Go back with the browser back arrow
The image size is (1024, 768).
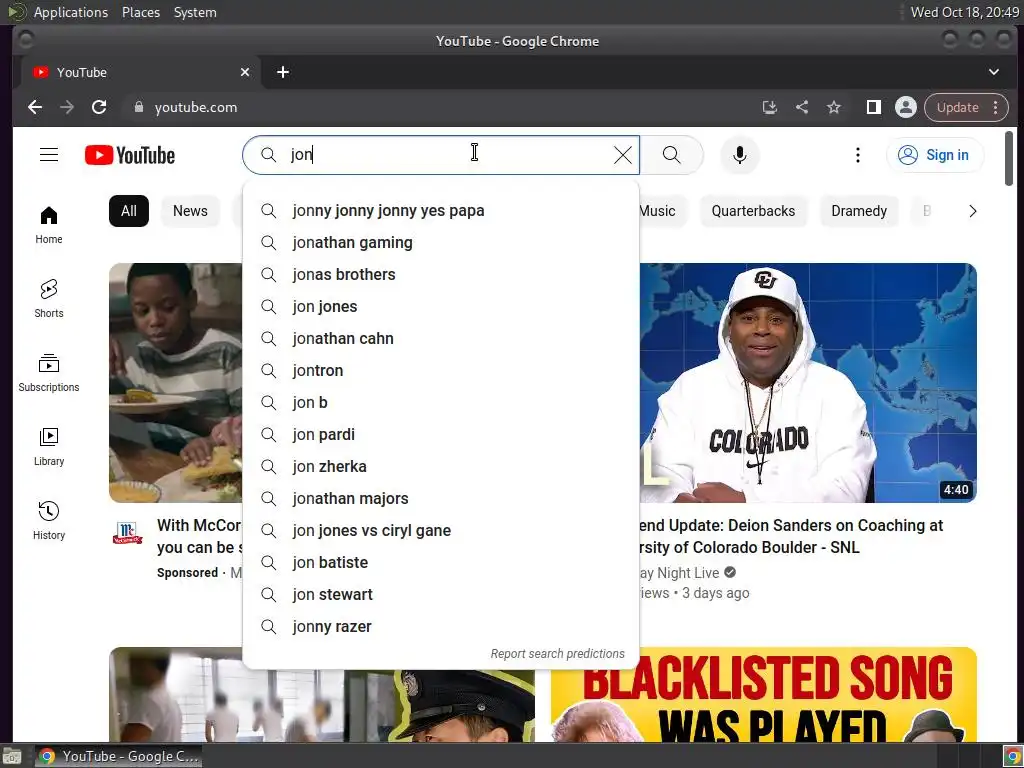pyautogui.click(x=35, y=107)
